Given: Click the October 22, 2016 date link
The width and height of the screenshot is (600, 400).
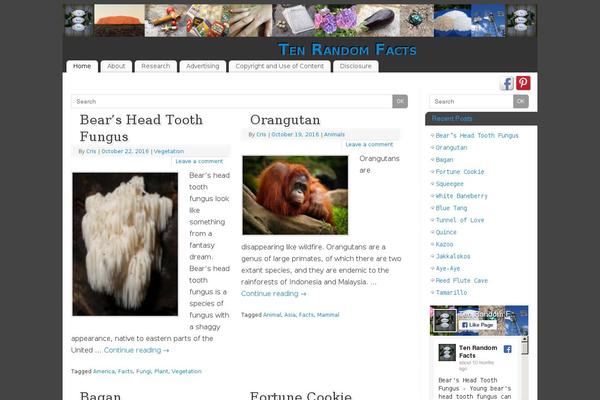Looking at the screenshot, I should tap(125, 151).
